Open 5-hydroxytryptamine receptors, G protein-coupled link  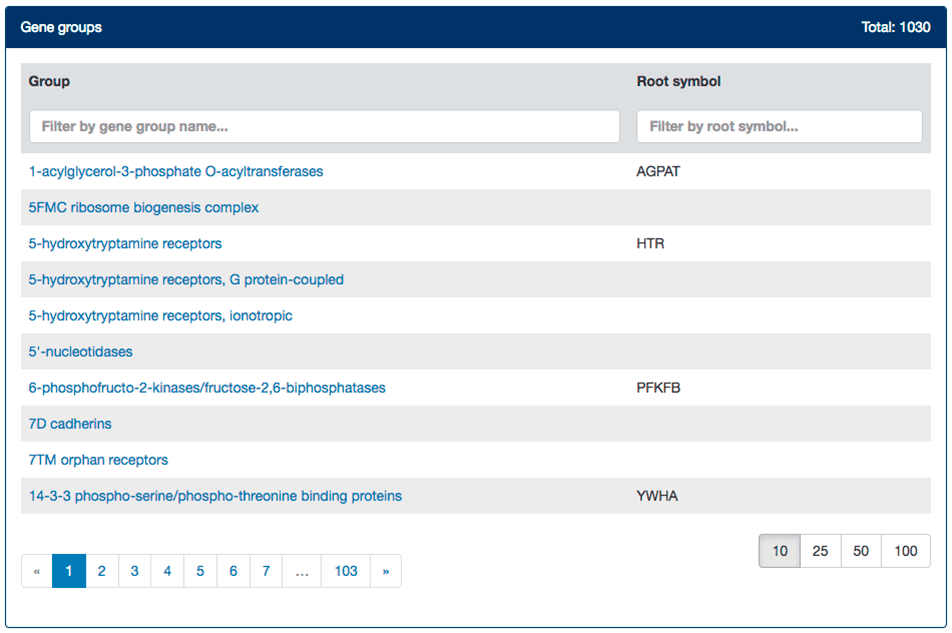186,279
